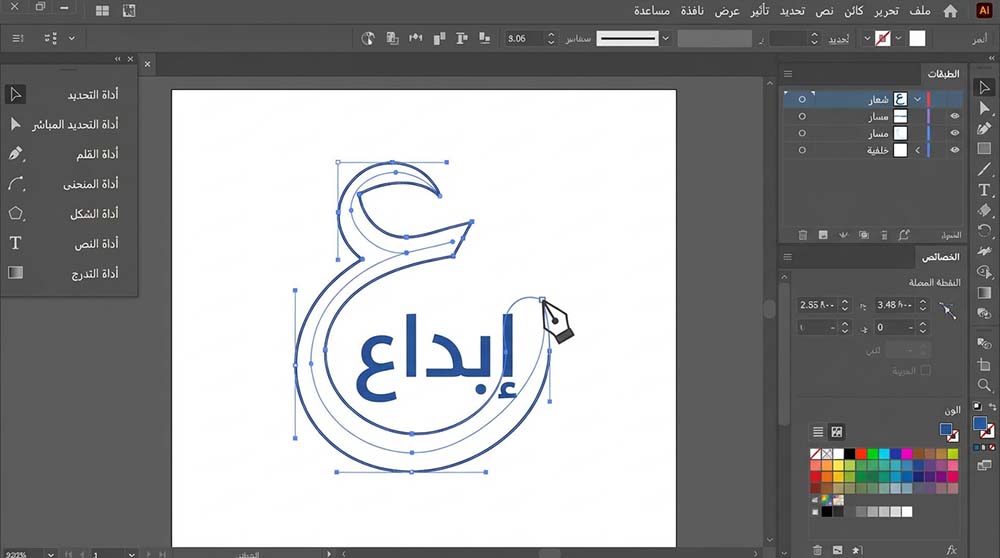Click the Selection arrow in the right toolbar
Screen dimensions: 1000x558
pyautogui.click(x=984, y=87)
